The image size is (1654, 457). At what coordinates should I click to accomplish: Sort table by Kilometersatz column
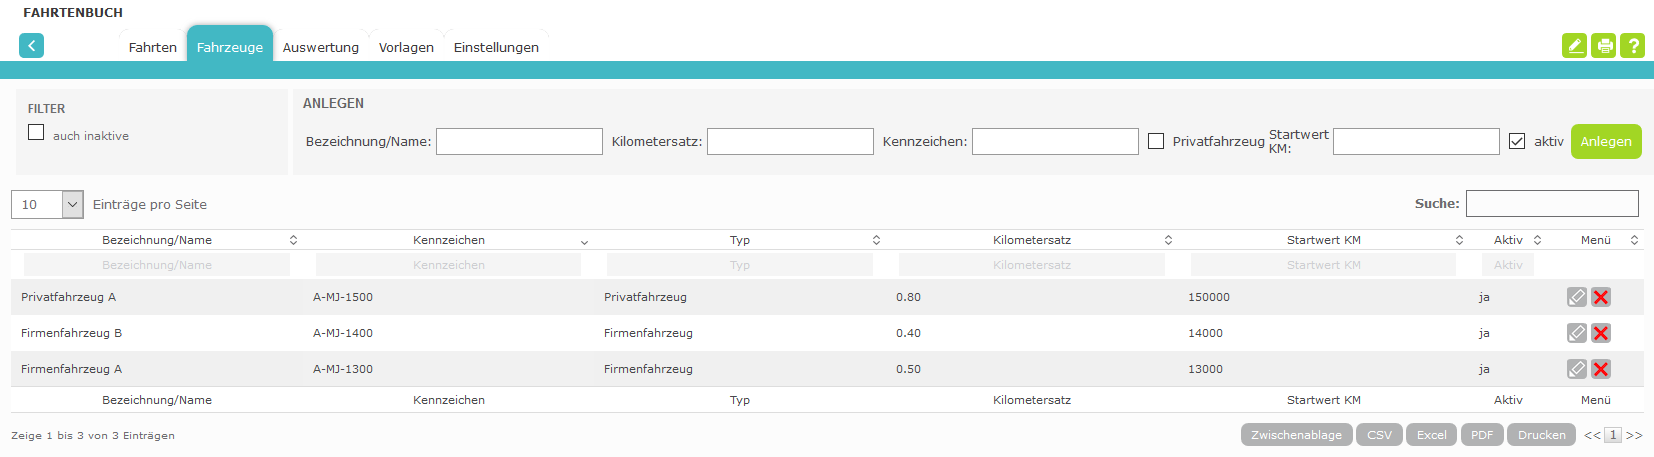click(1031, 240)
